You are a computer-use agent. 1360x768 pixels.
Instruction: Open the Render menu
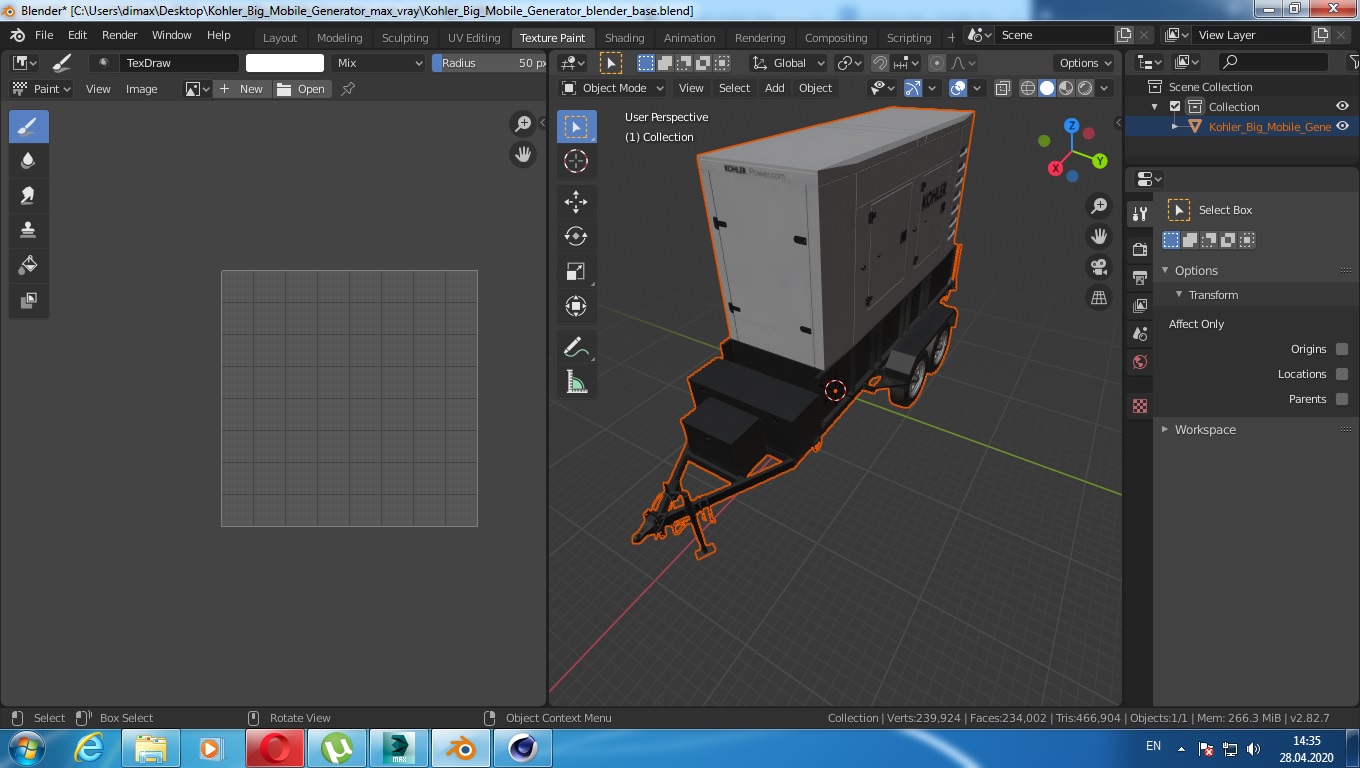coord(120,35)
